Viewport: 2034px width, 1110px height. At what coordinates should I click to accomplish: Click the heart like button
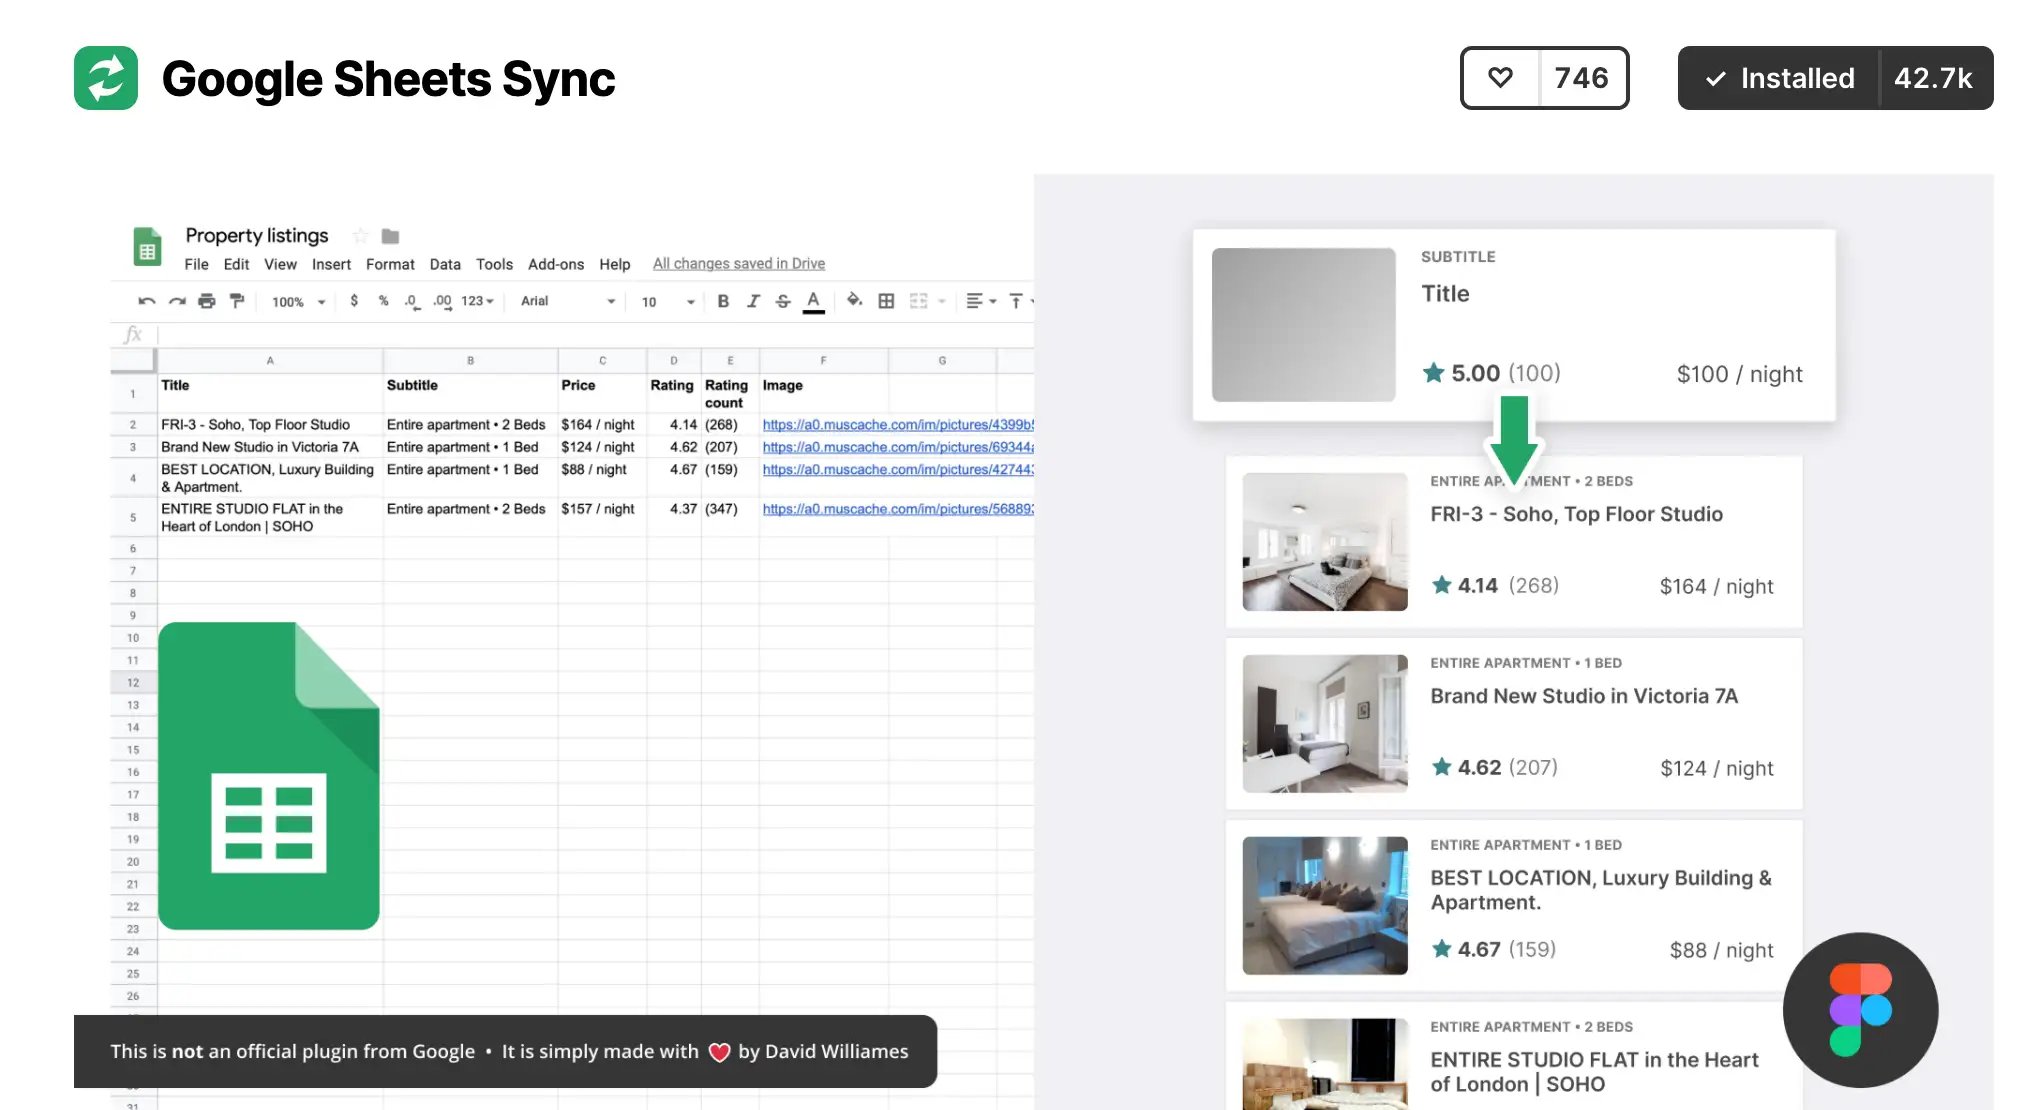[x=1500, y=78]
